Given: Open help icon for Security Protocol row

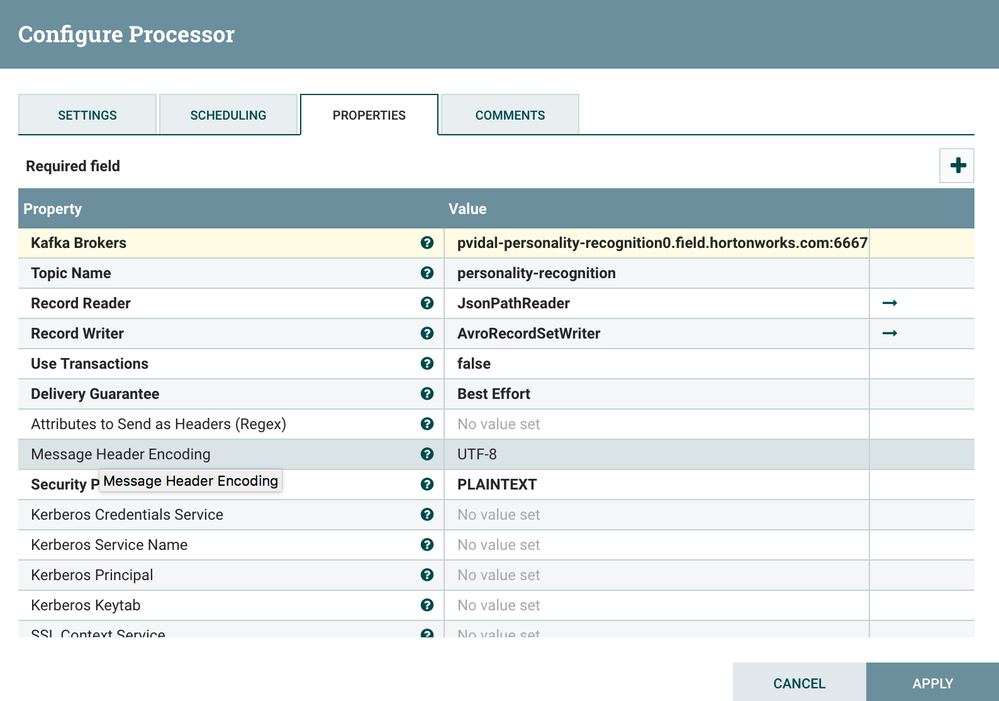Looking at the screenshot, I should [427, 484].
